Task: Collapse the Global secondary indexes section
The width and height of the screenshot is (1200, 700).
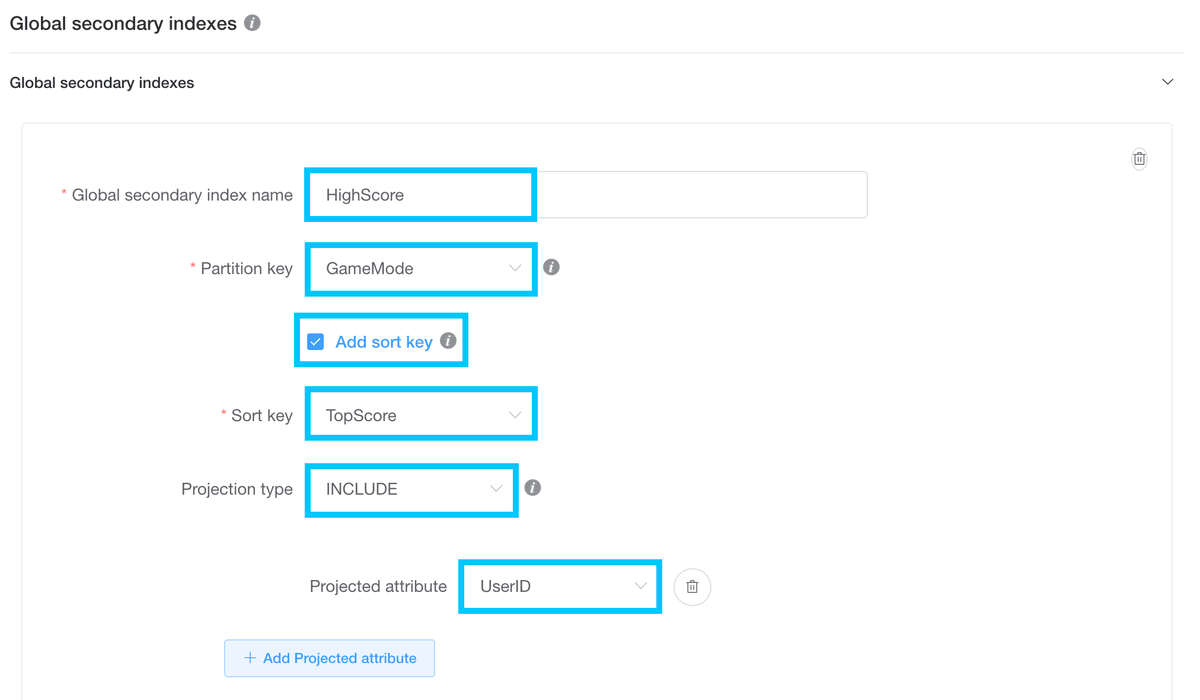Action: [1167, 81]
